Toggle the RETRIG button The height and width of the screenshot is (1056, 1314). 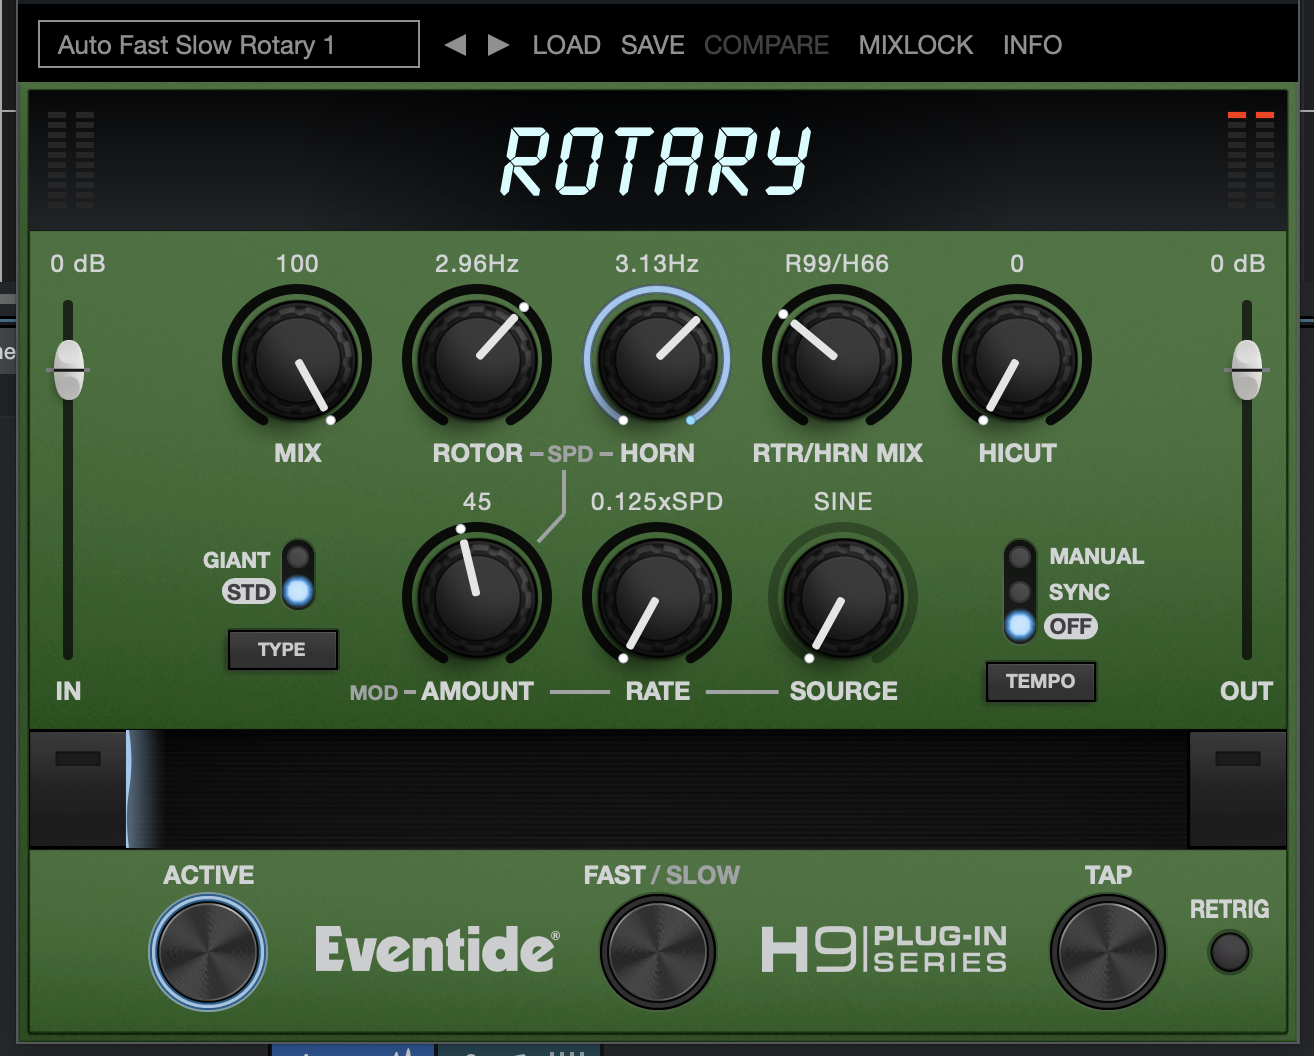coord(1230,952)
